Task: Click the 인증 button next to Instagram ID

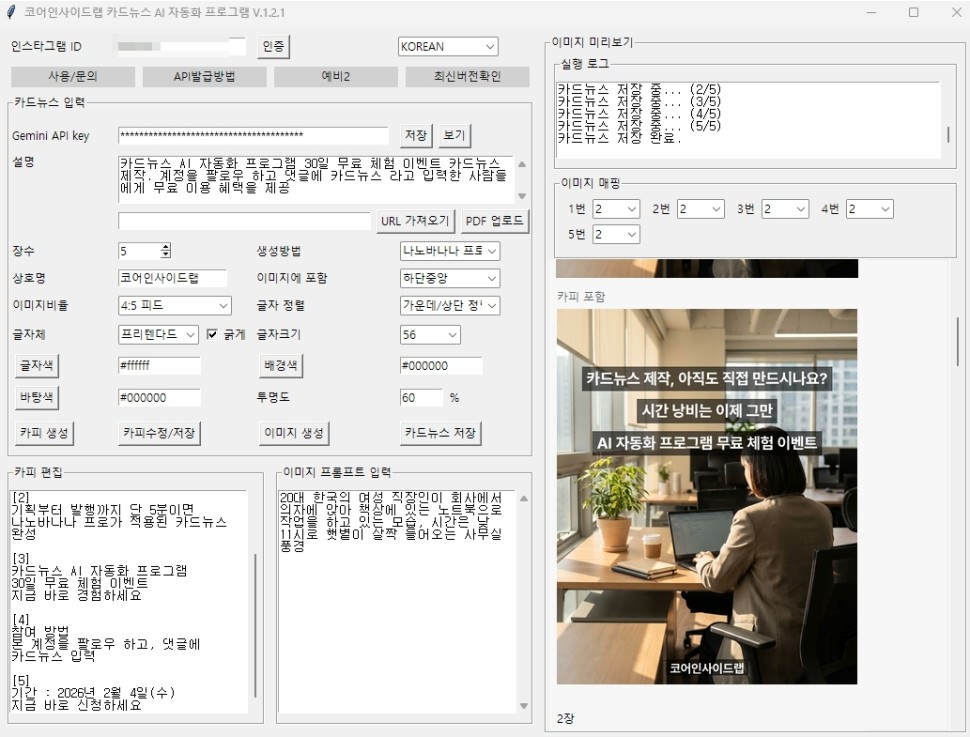Action: (273, 46)
